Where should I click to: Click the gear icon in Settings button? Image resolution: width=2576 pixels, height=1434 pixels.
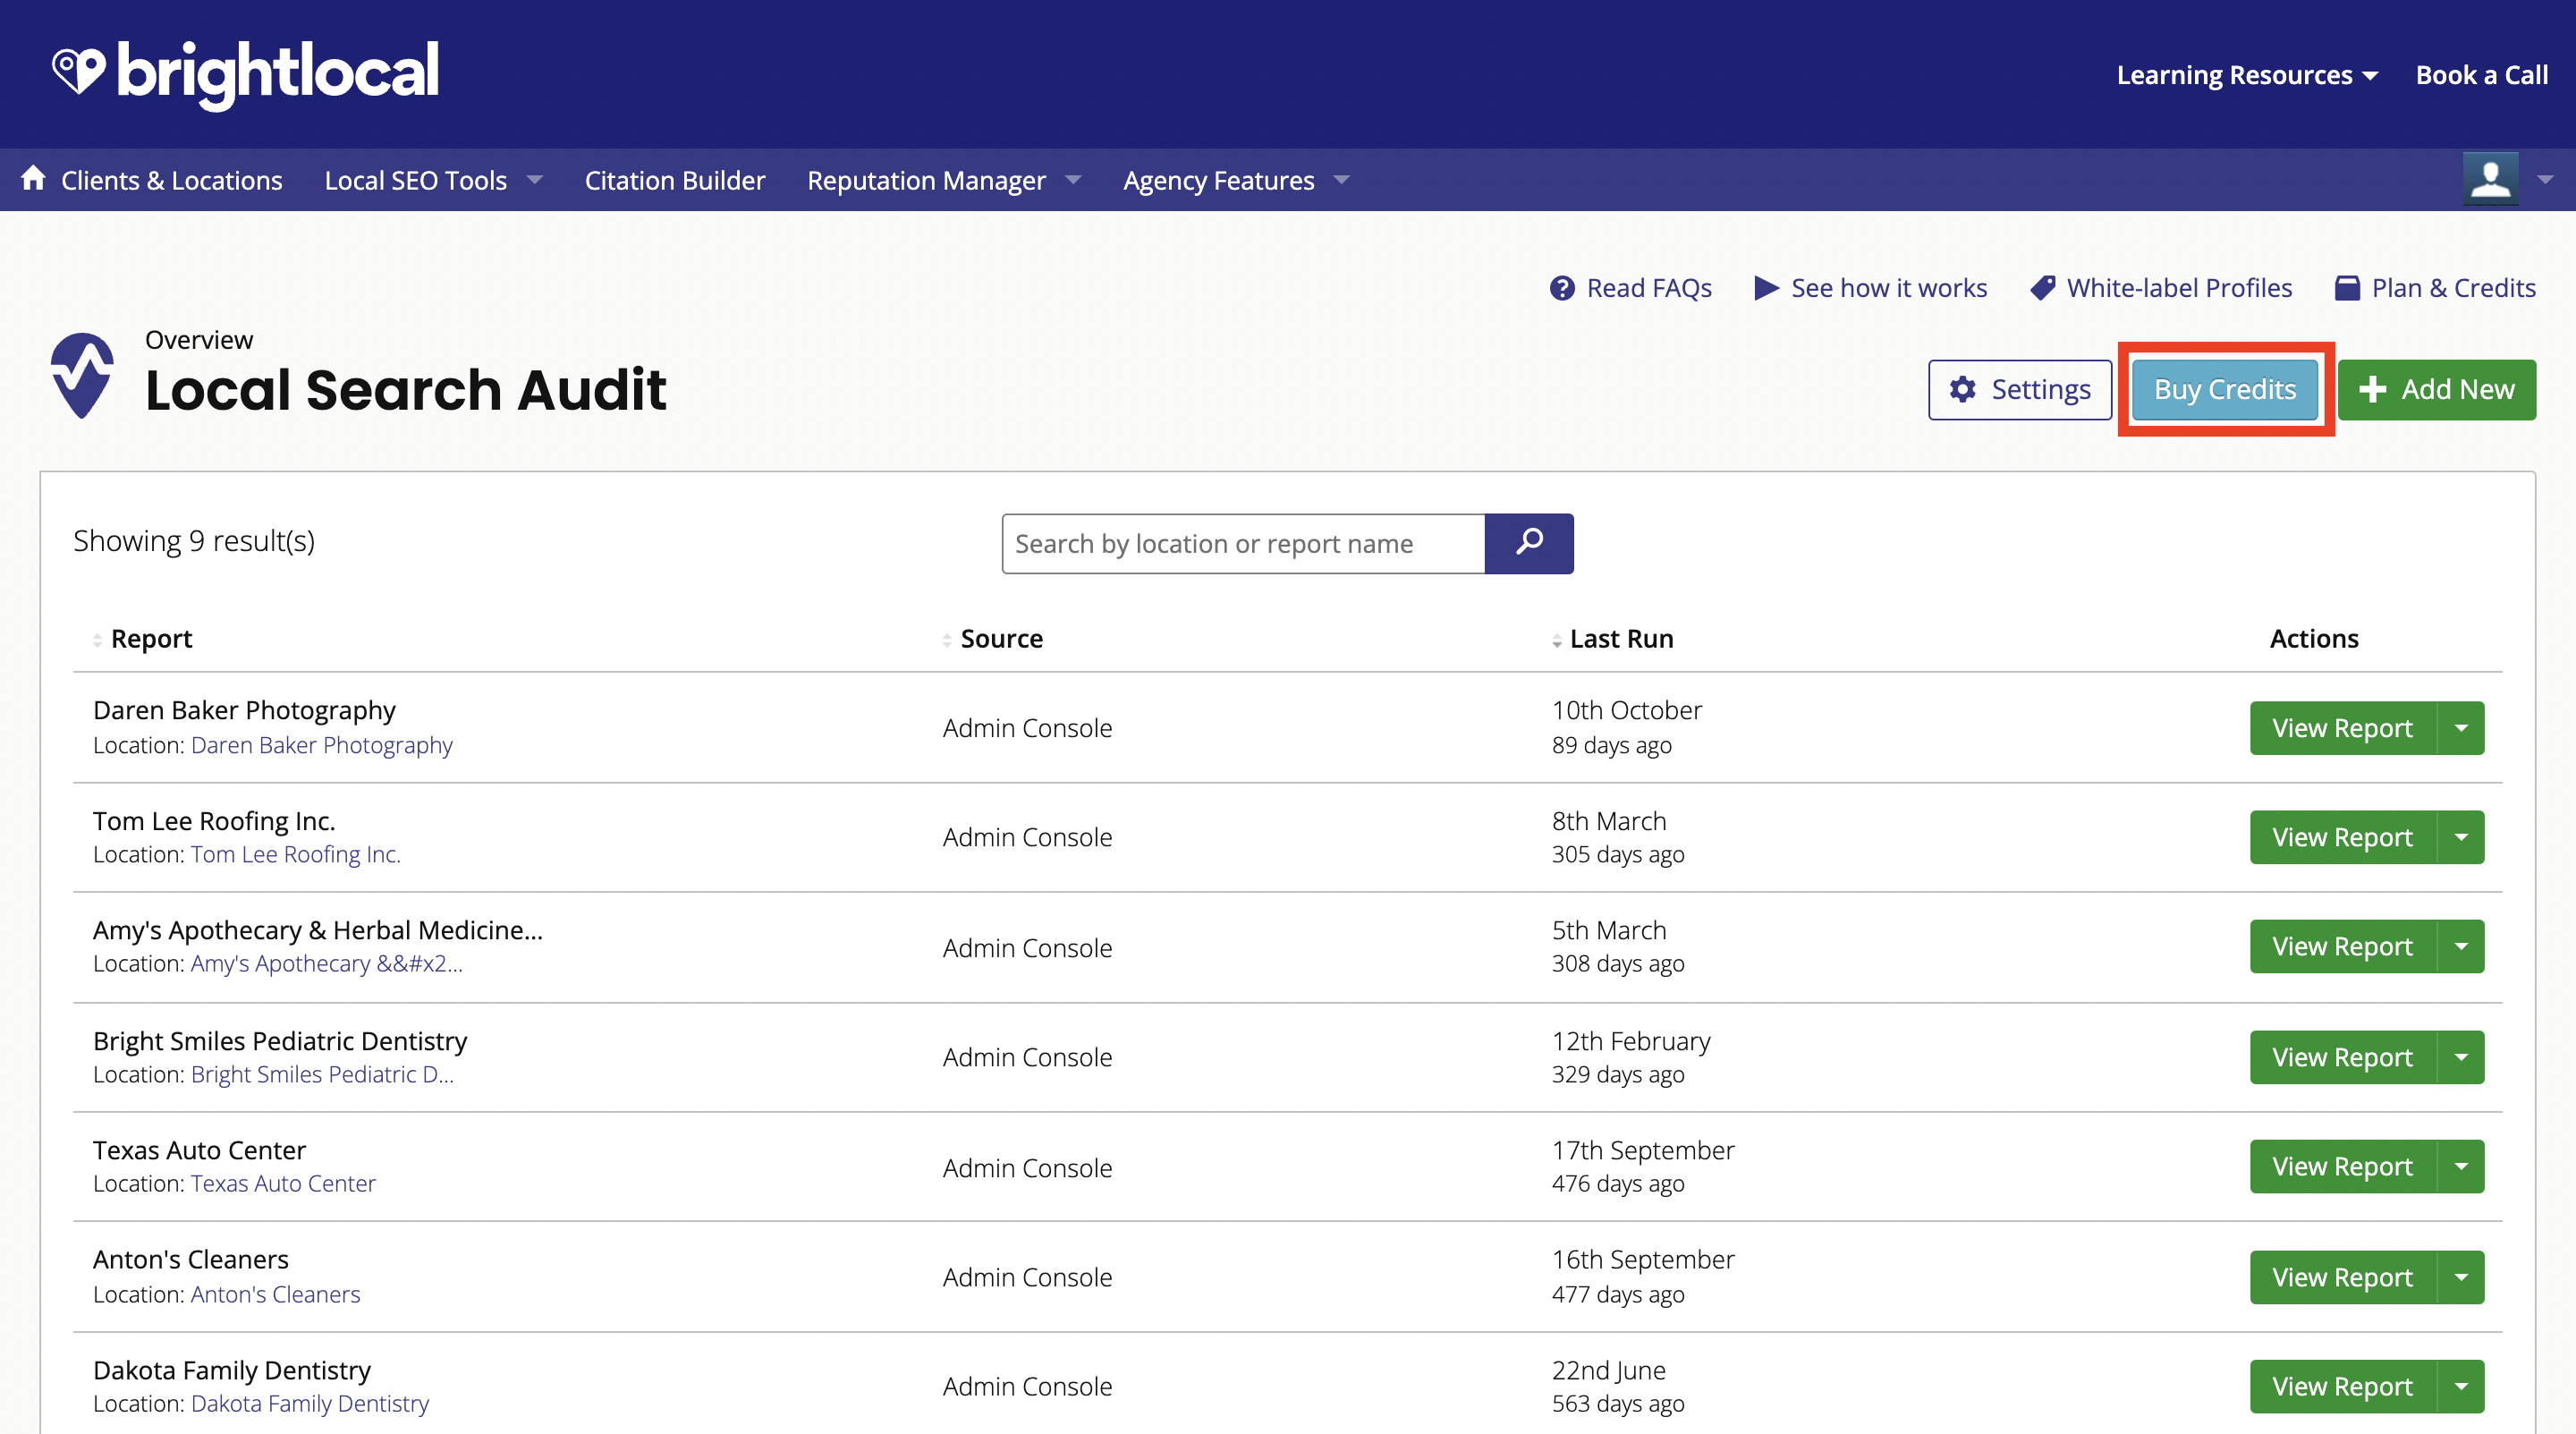[1963, 389]
